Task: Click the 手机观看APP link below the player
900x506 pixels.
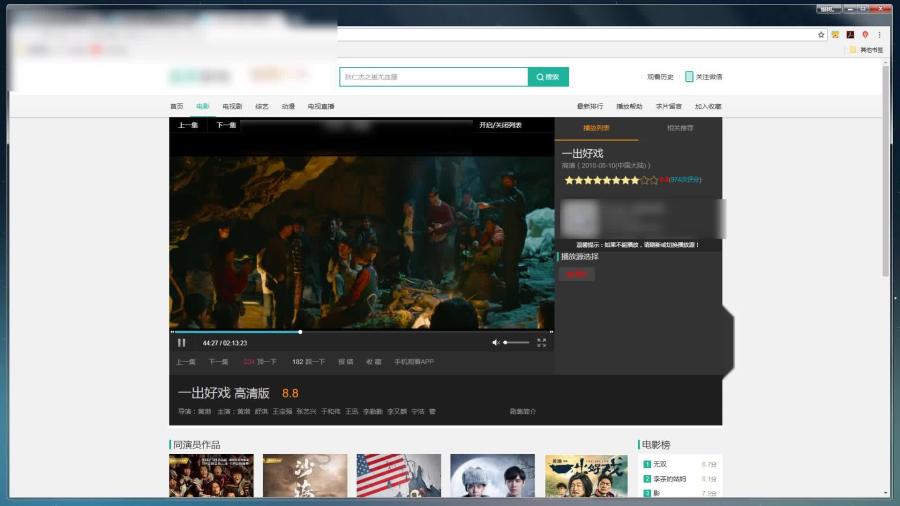Action: point(413,362)
